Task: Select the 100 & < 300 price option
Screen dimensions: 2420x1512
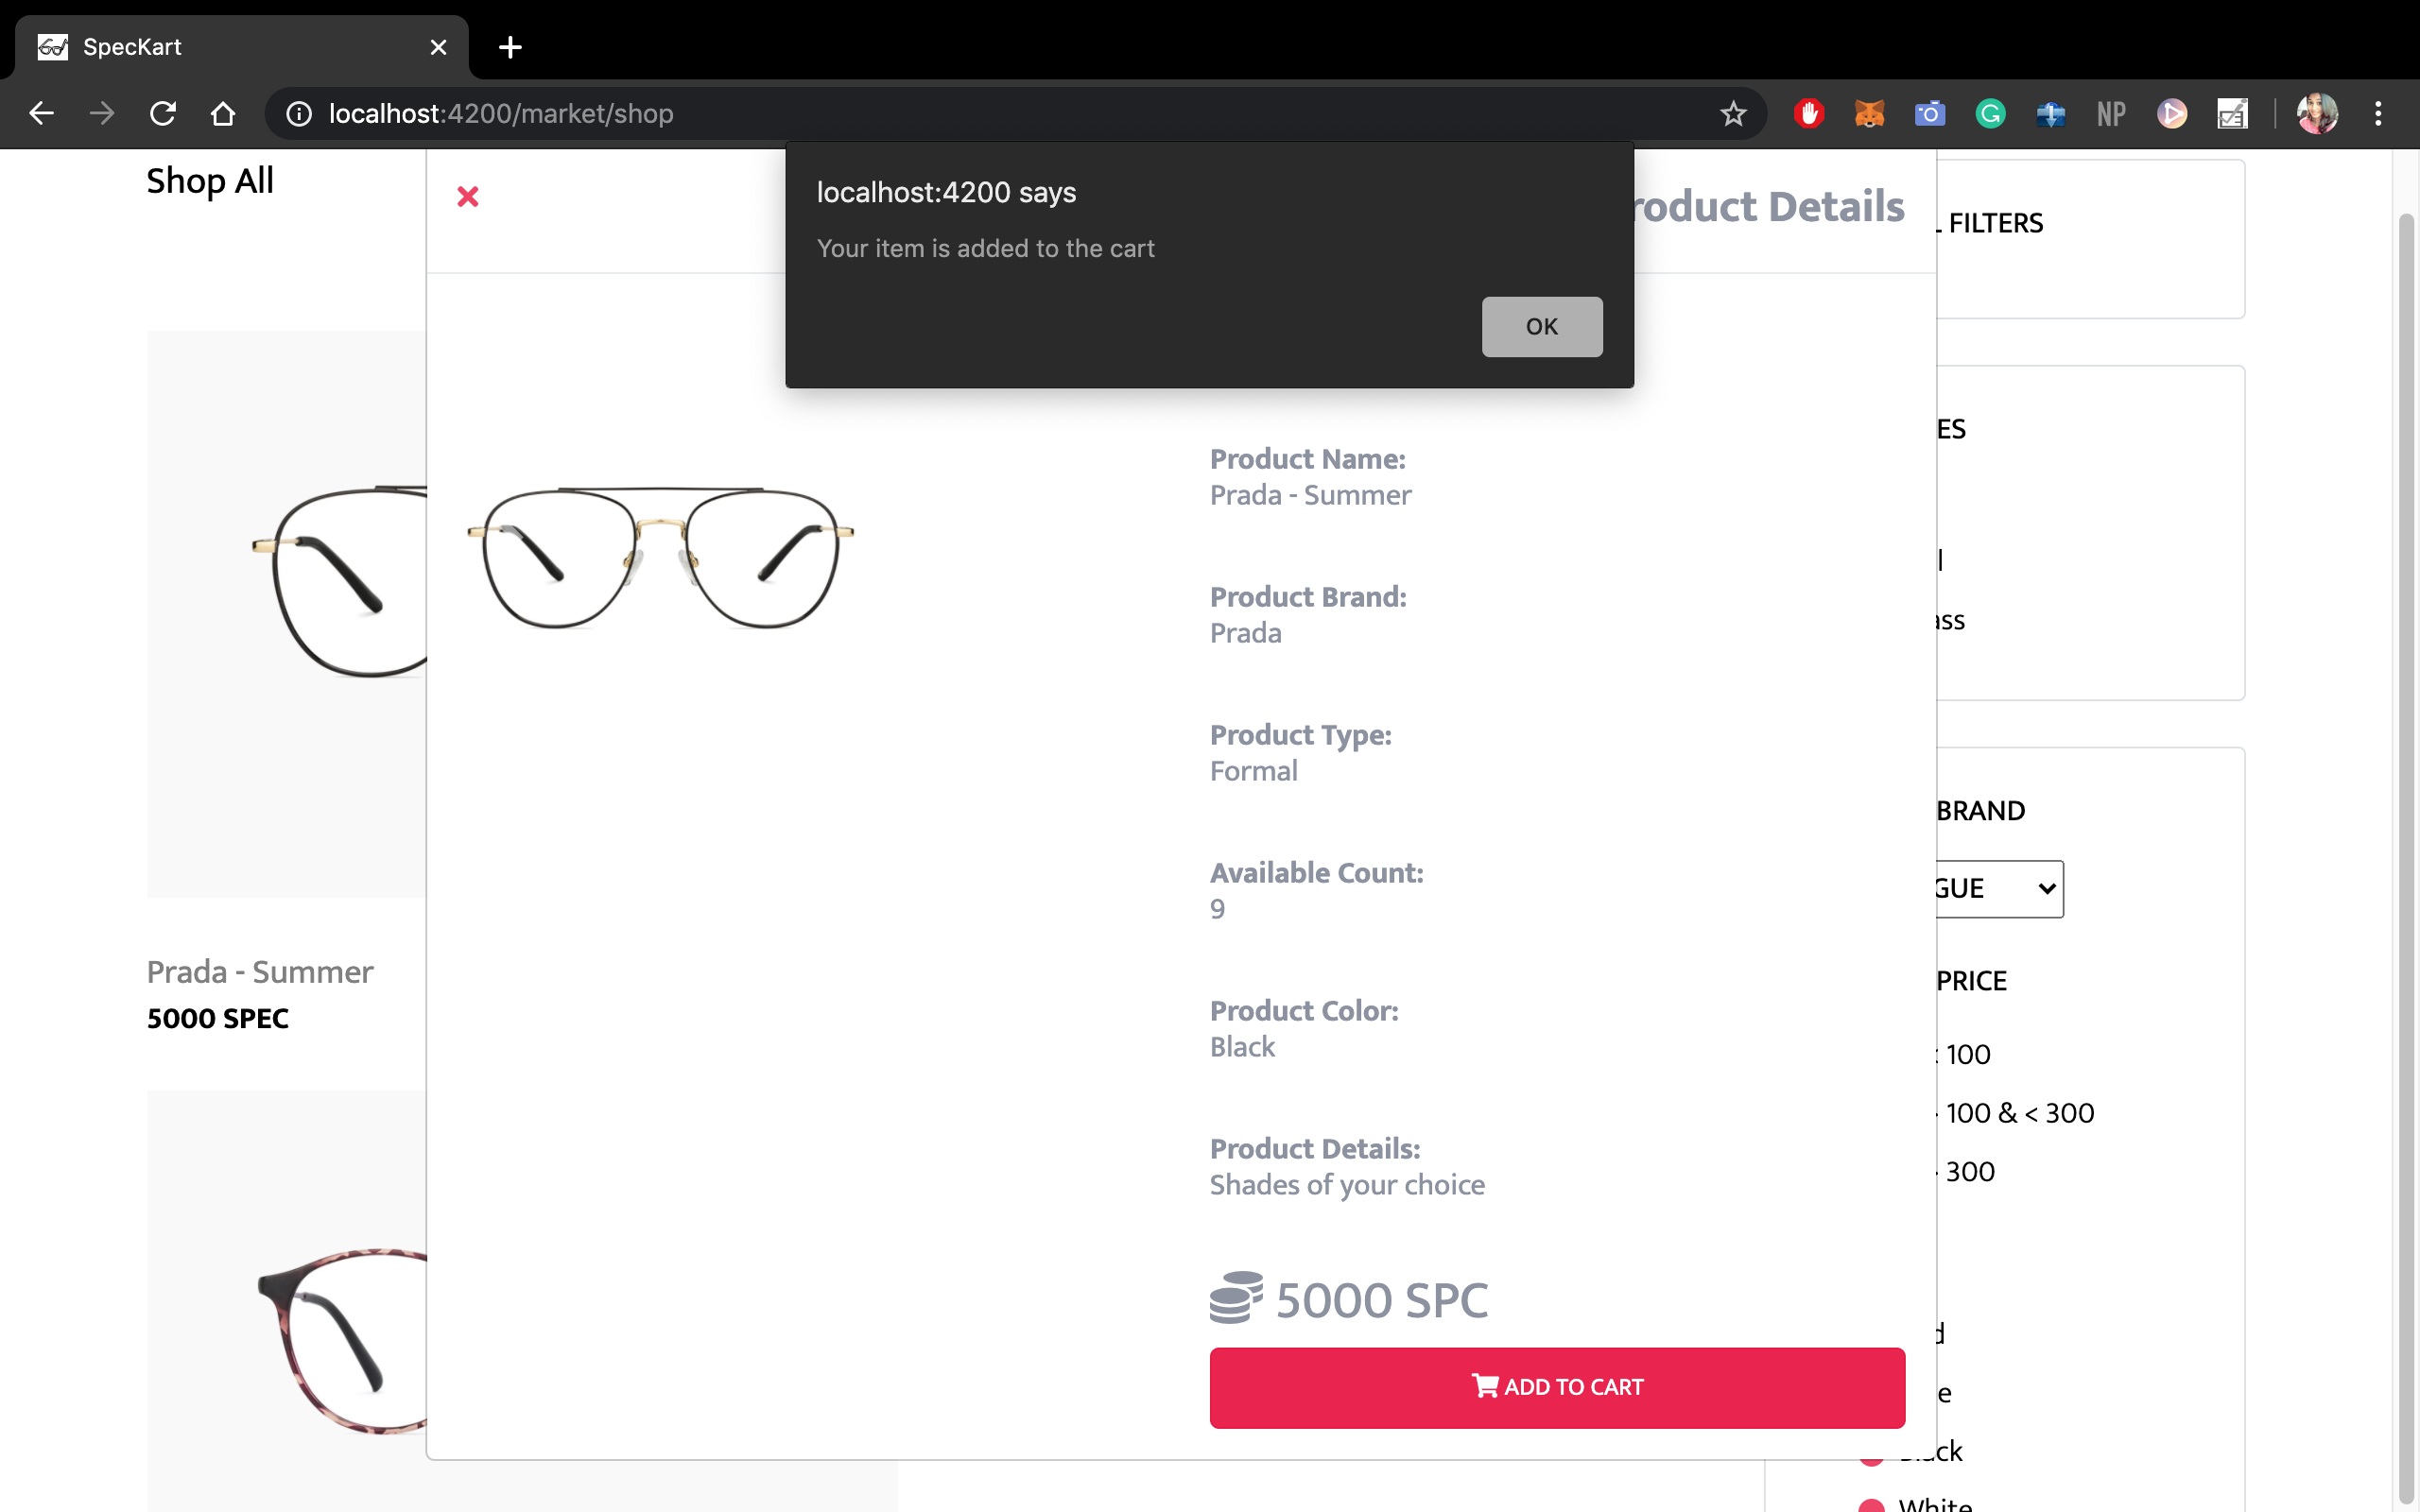Action: click(2018, 1113)
